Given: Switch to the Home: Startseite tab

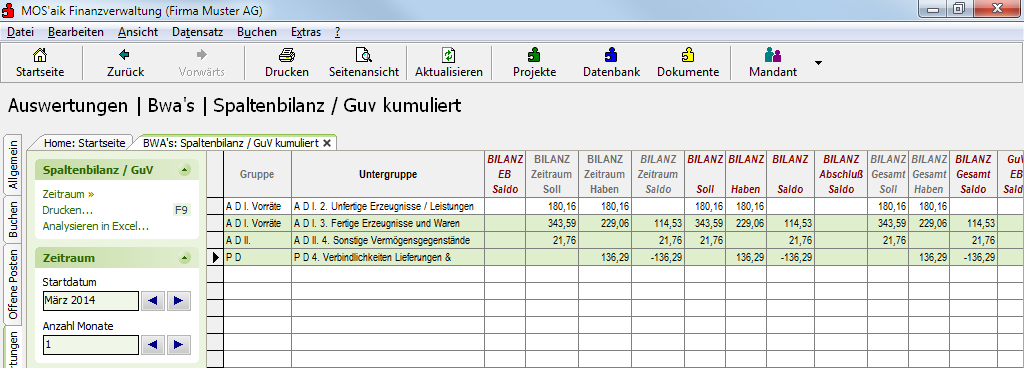Looking at the screenshot, I should click(84, 143).
